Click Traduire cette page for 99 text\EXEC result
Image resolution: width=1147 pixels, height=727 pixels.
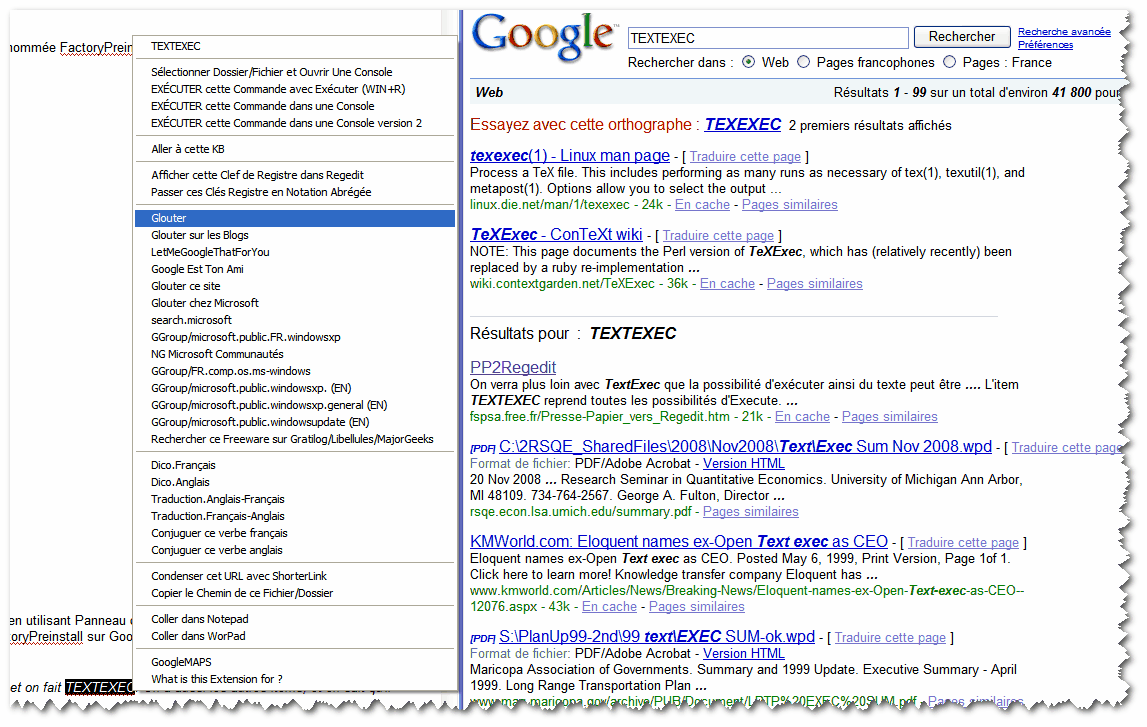(890, 638)
